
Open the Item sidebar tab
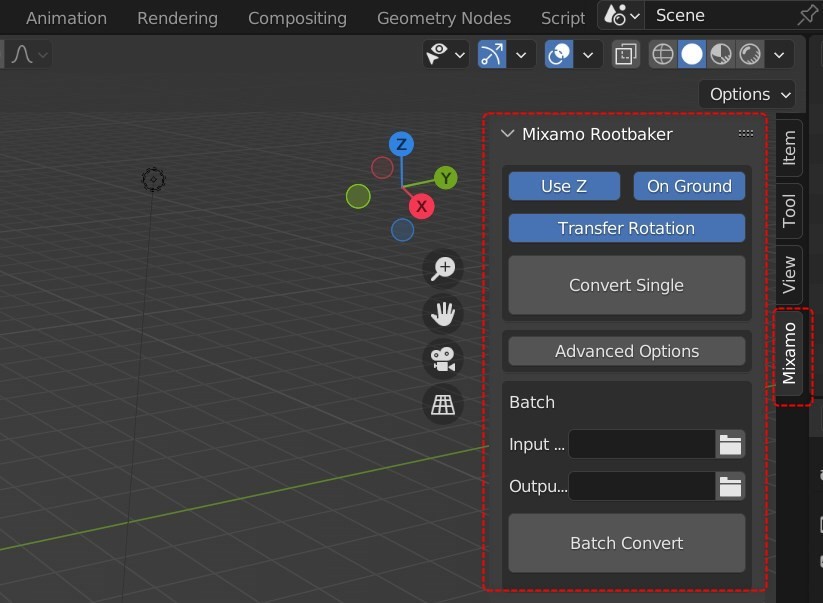click(789, 147)
